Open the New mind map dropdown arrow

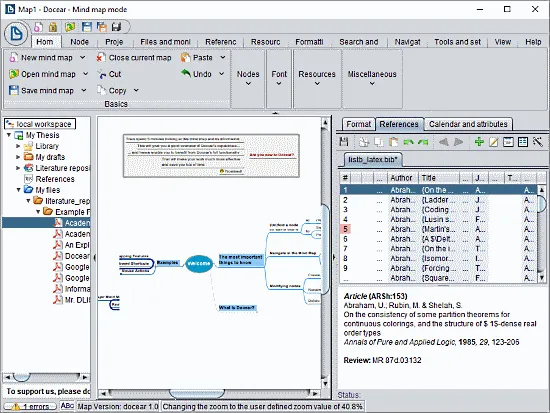[82, 58]
